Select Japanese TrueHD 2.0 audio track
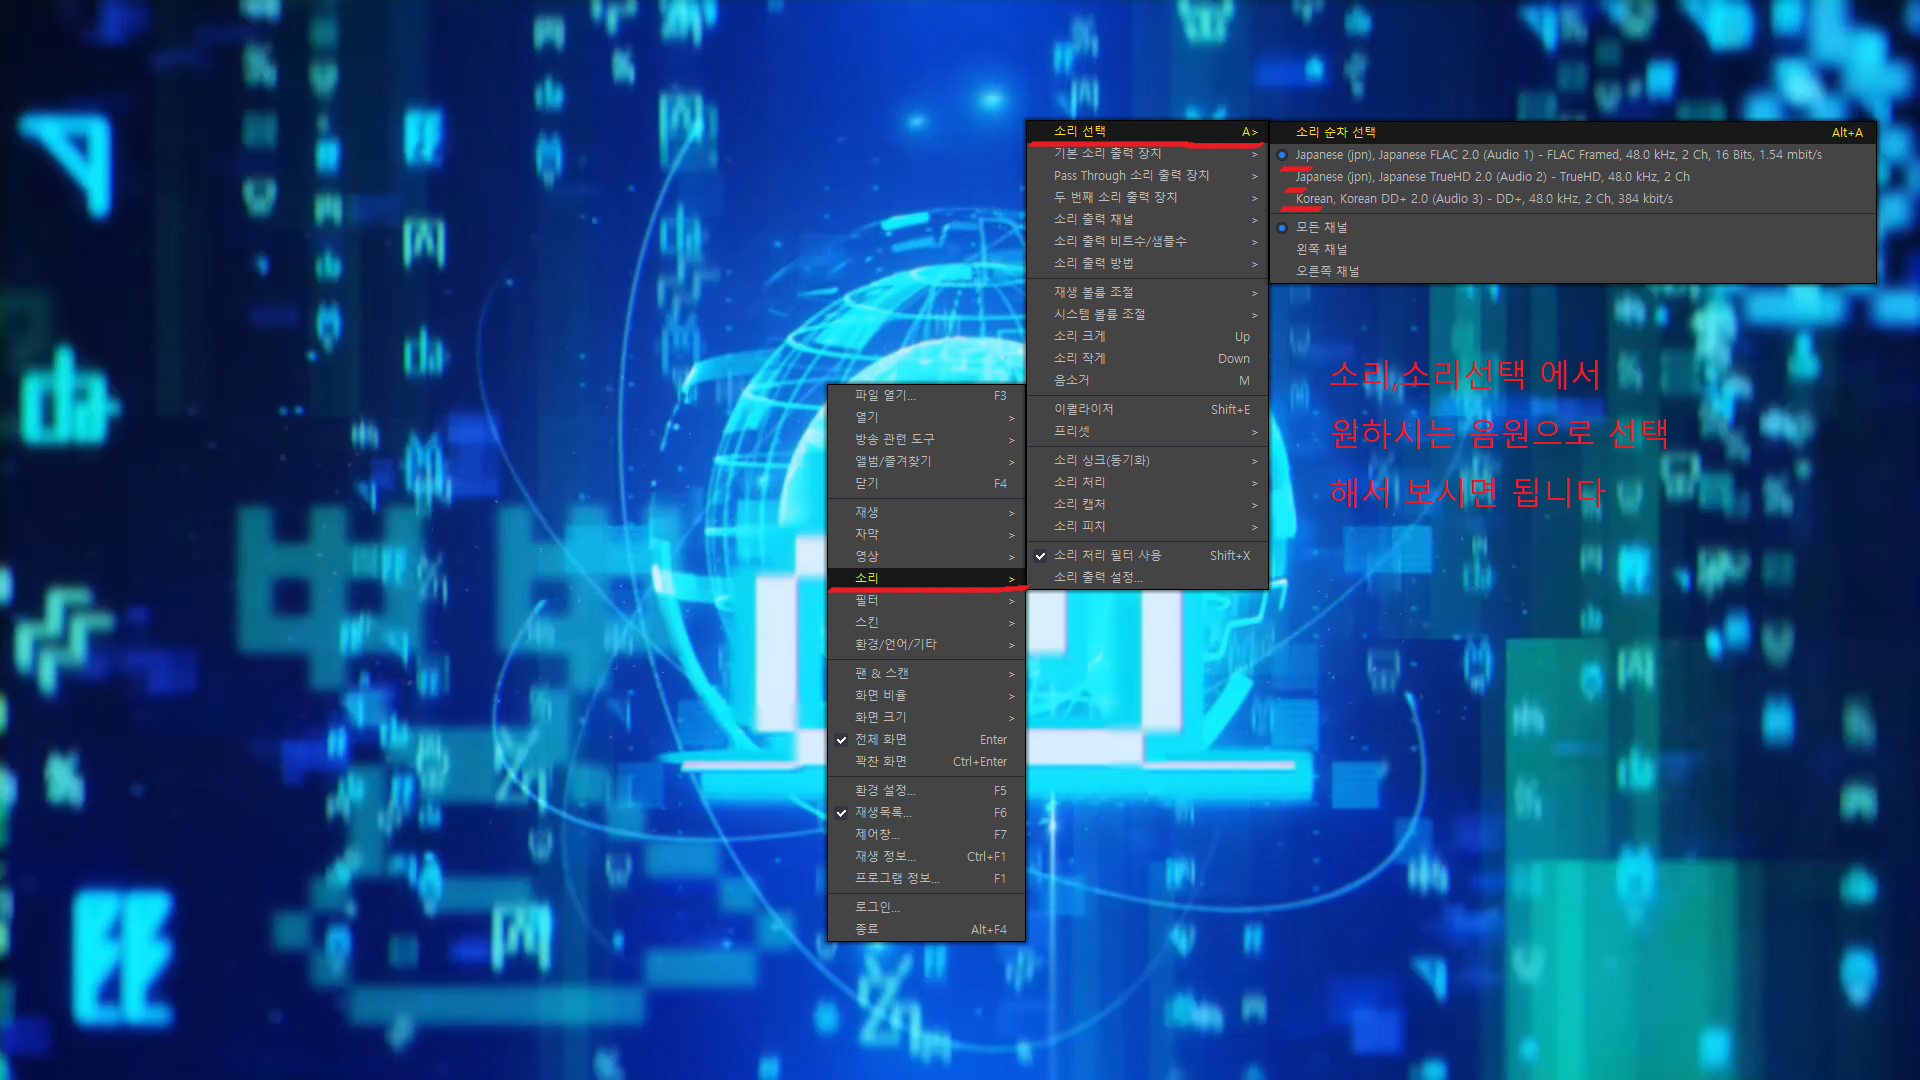Viewport: 1920px width, 1080px height. pos(1491,177)
